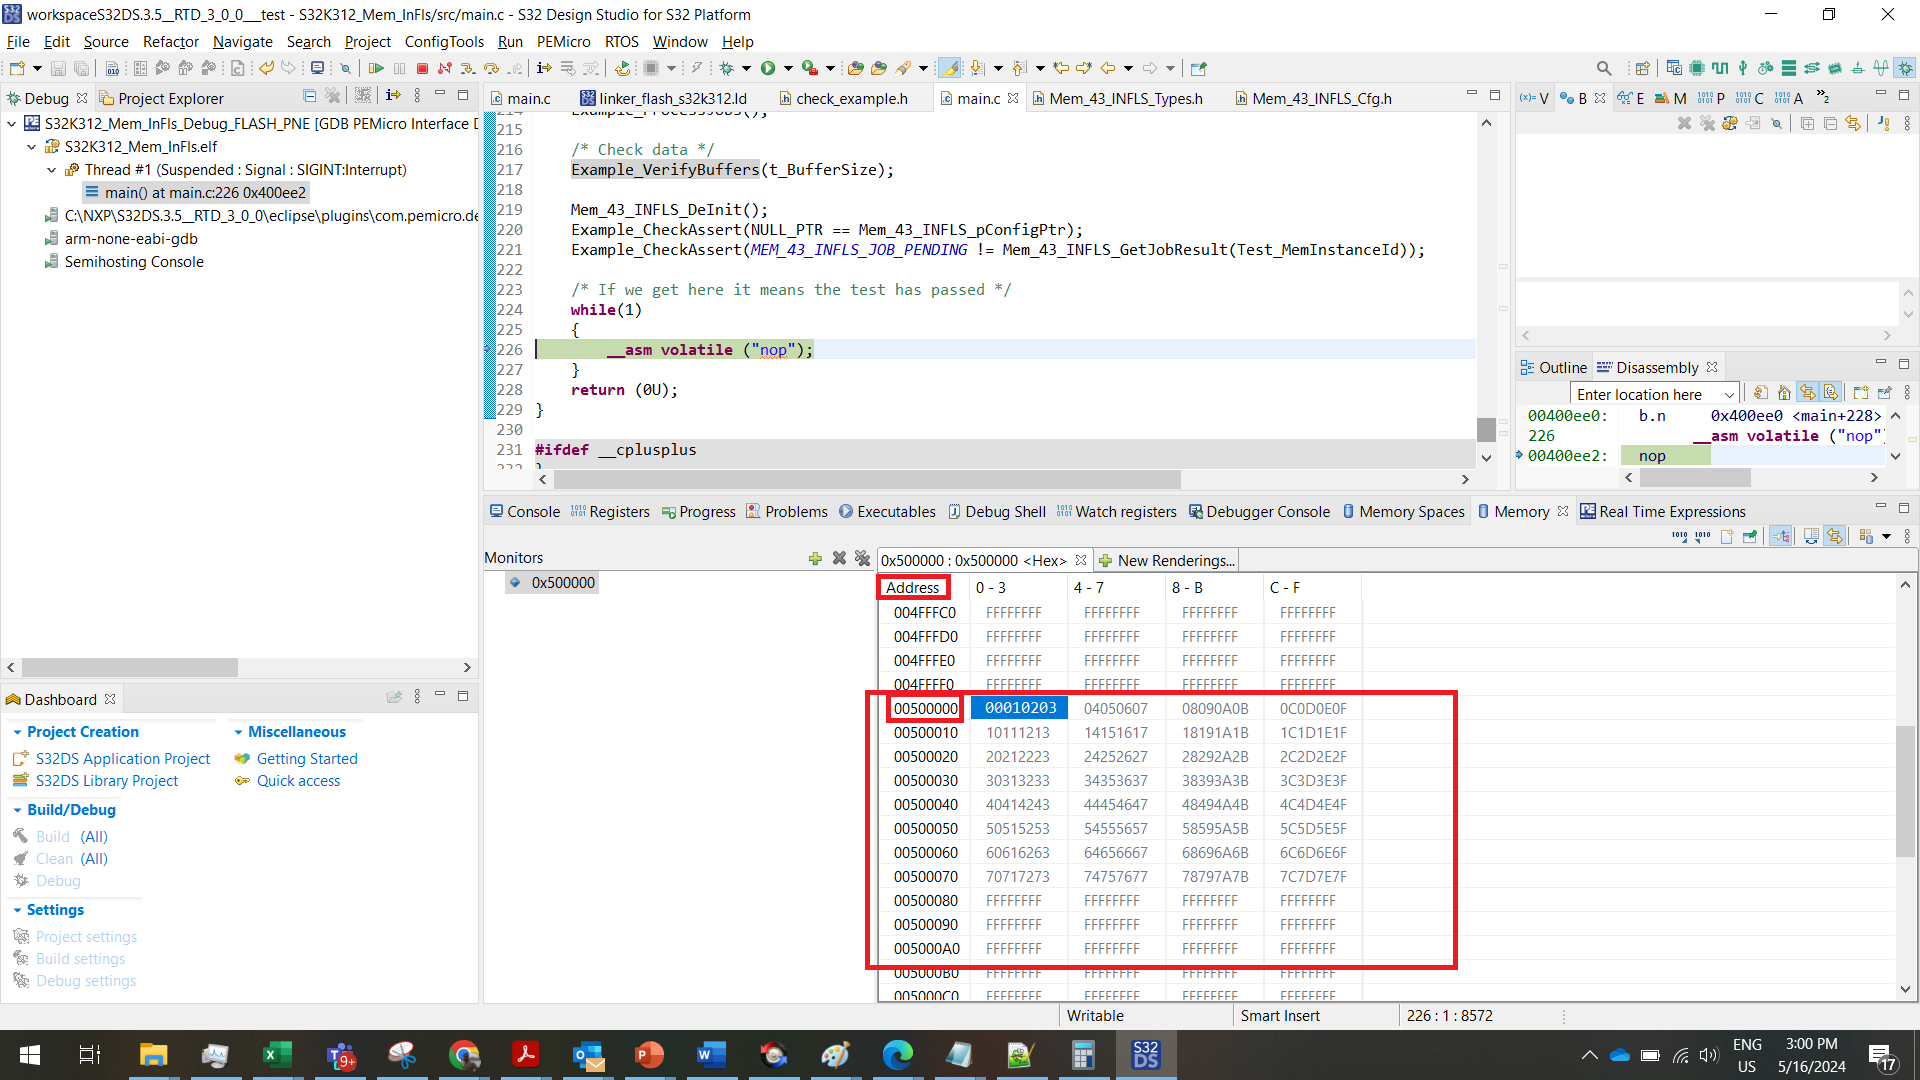Add a new memory monitor
Viewport: 1920px width, 1080px height.
(815, 558)
